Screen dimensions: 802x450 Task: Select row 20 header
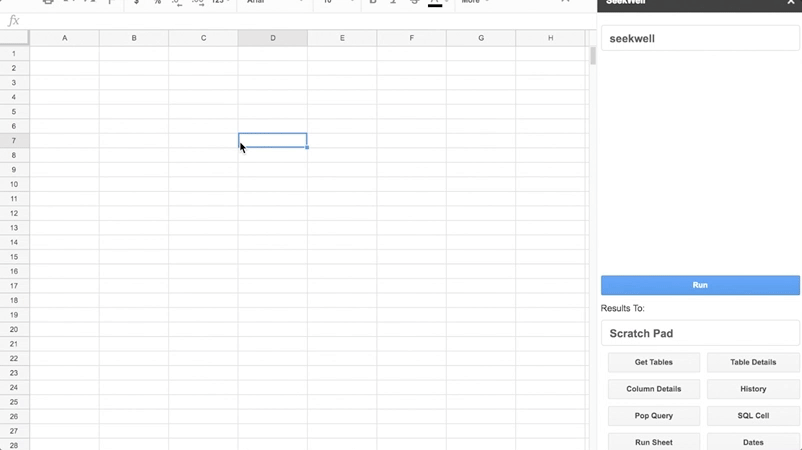(14, 329)
